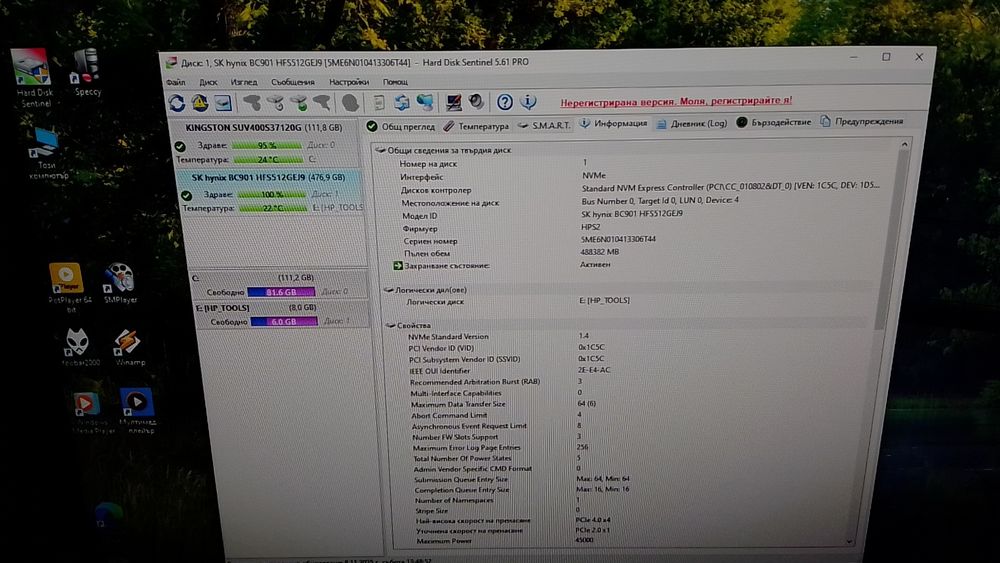Open the Файл menu
The width and height of the screenshot is (1000, 563).
[175, 82]
